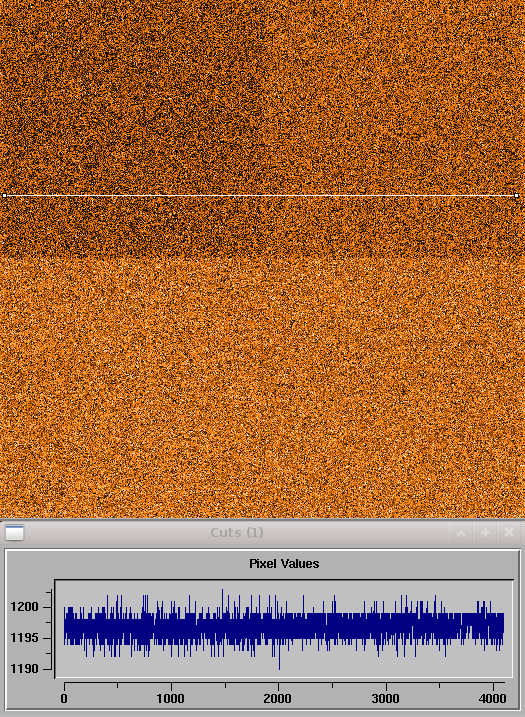Click the 3000 label on the x-axis
The image size is (525, 717).
pos(386,699)
